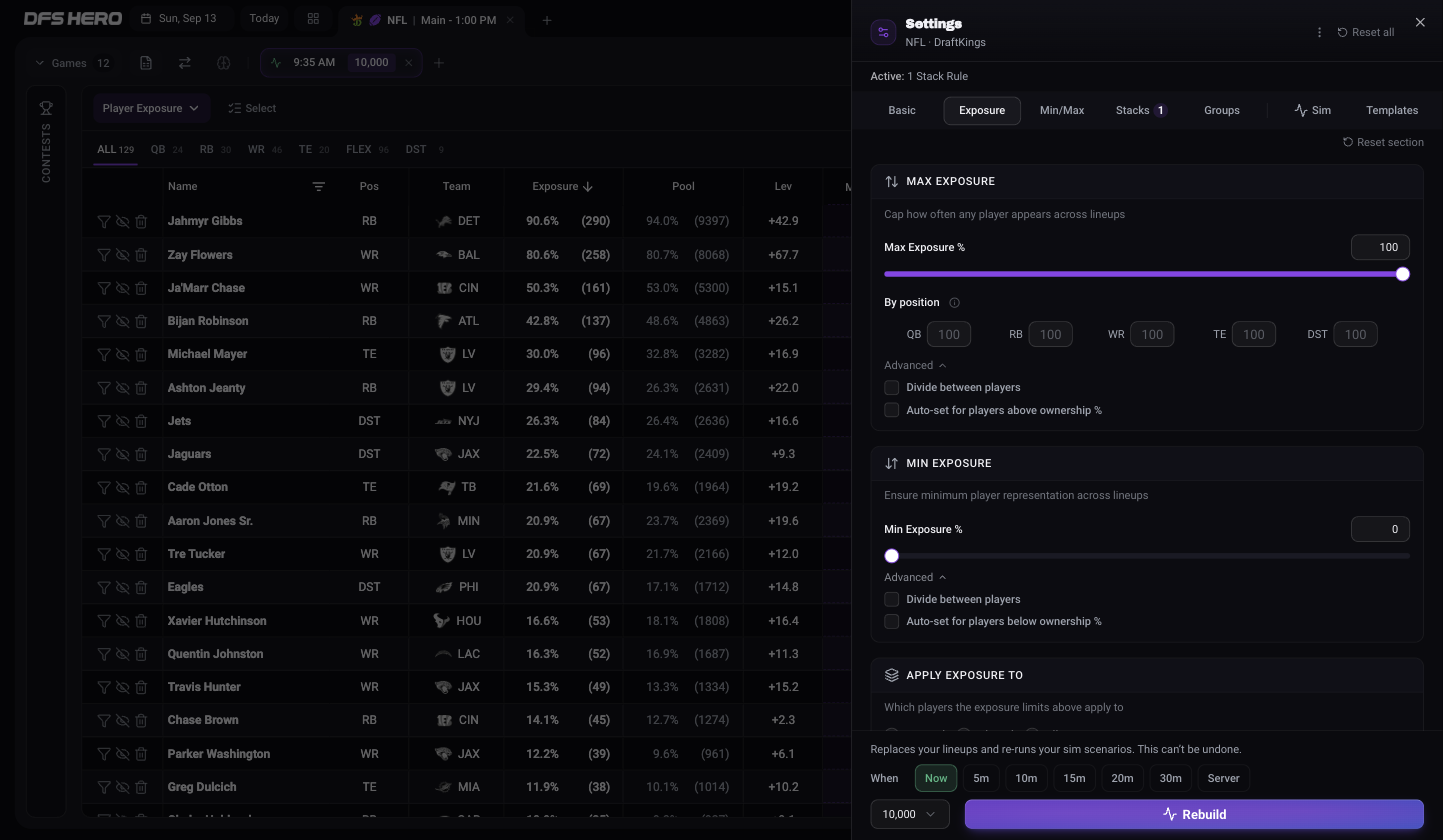Screen dimensions: 1443x840
Task: Click the Max Exposure % value field
Action: click(x=1380, y=247)
